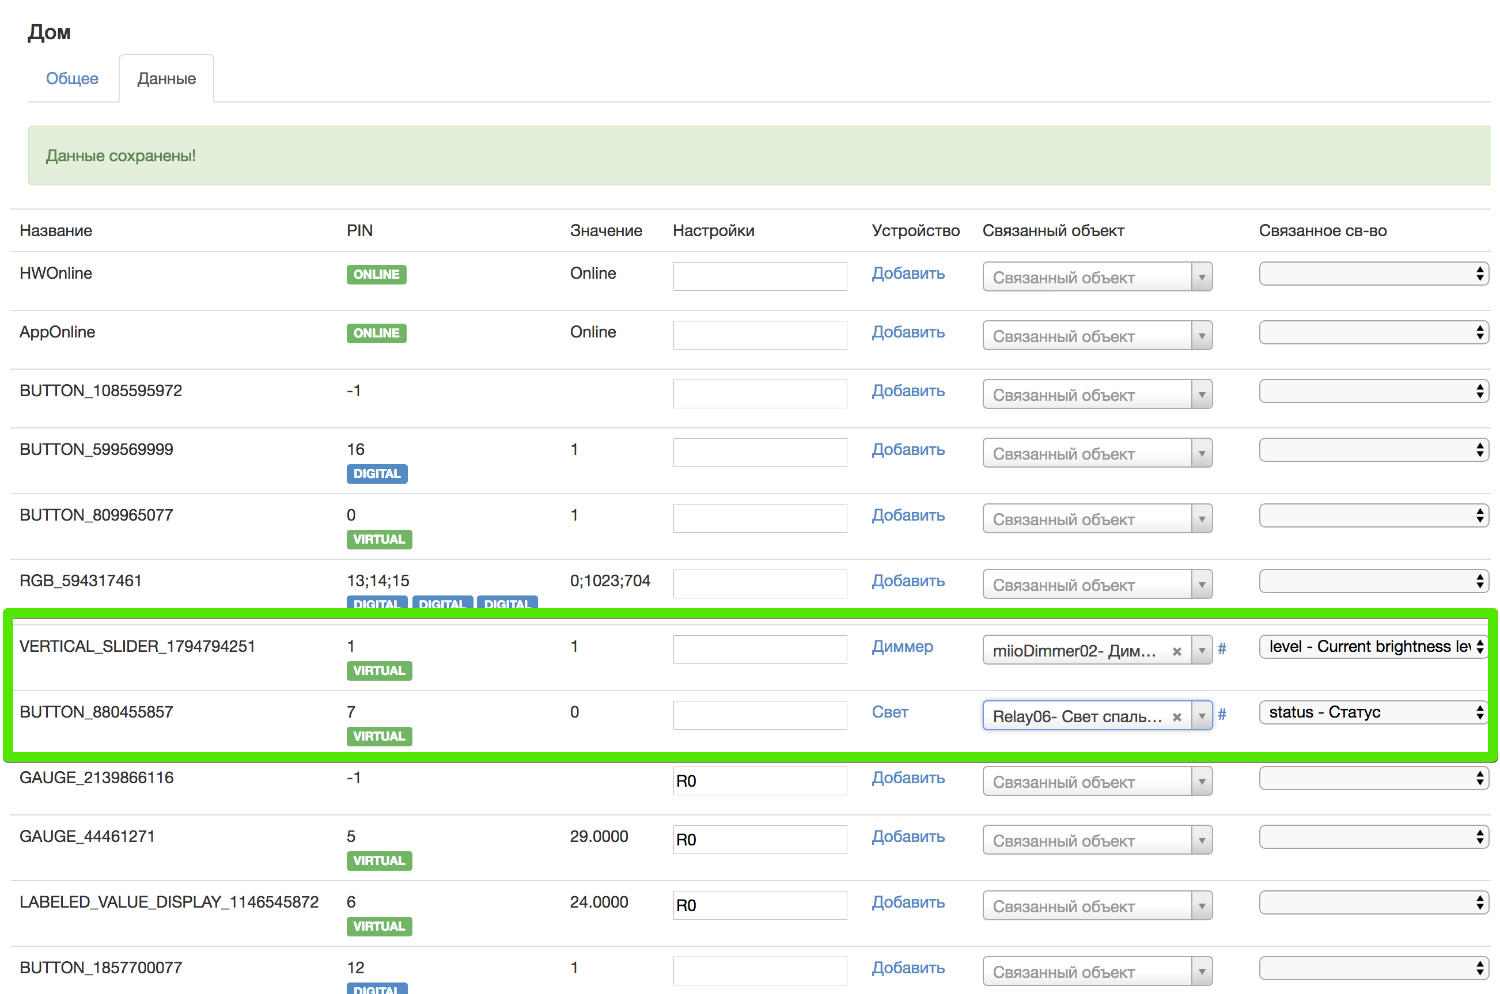Click ONLINE badge in HWOnline row
Image resolution: width=1500 pixels, height=994 pixels.
(376, 275)
